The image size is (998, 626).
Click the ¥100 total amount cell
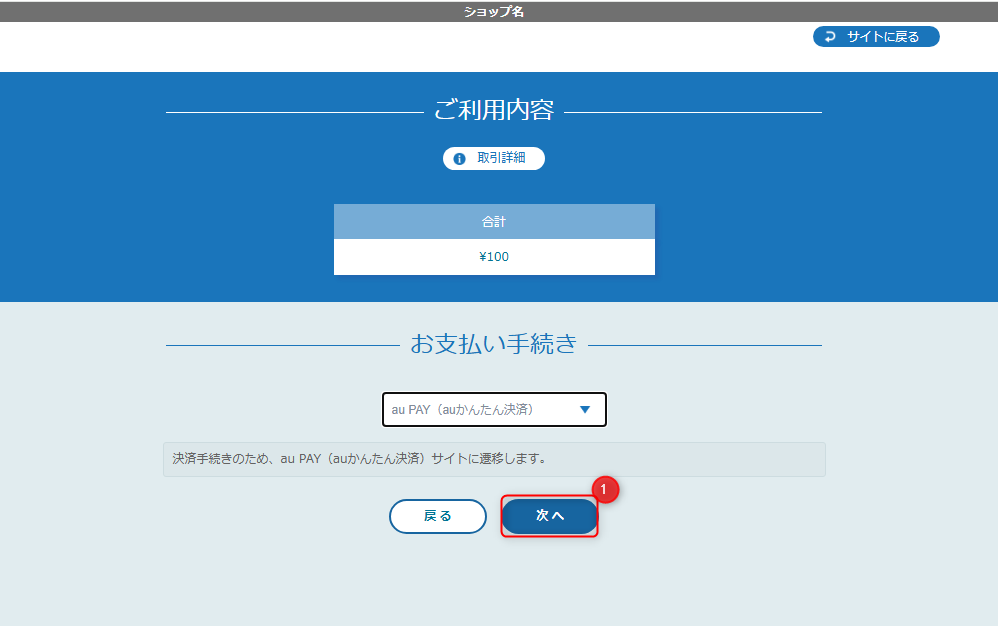pos(494,256)
